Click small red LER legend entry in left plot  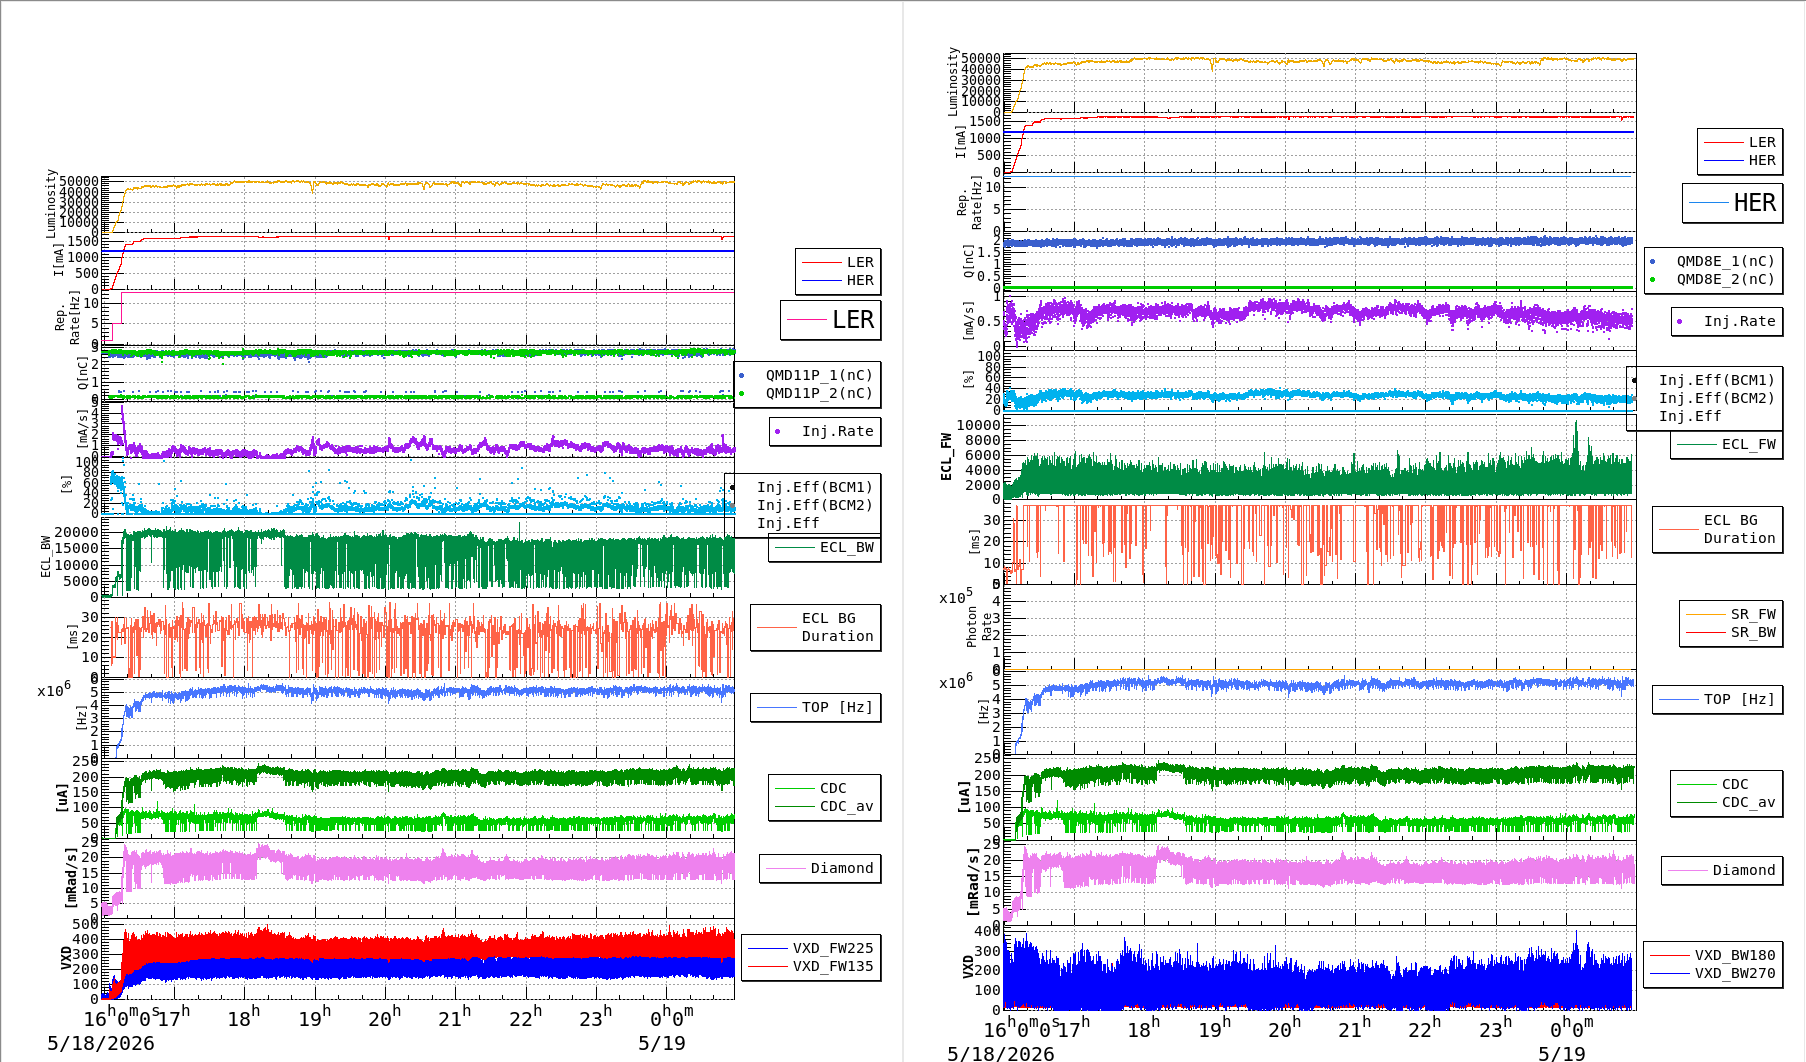click(x=860, y=262)
